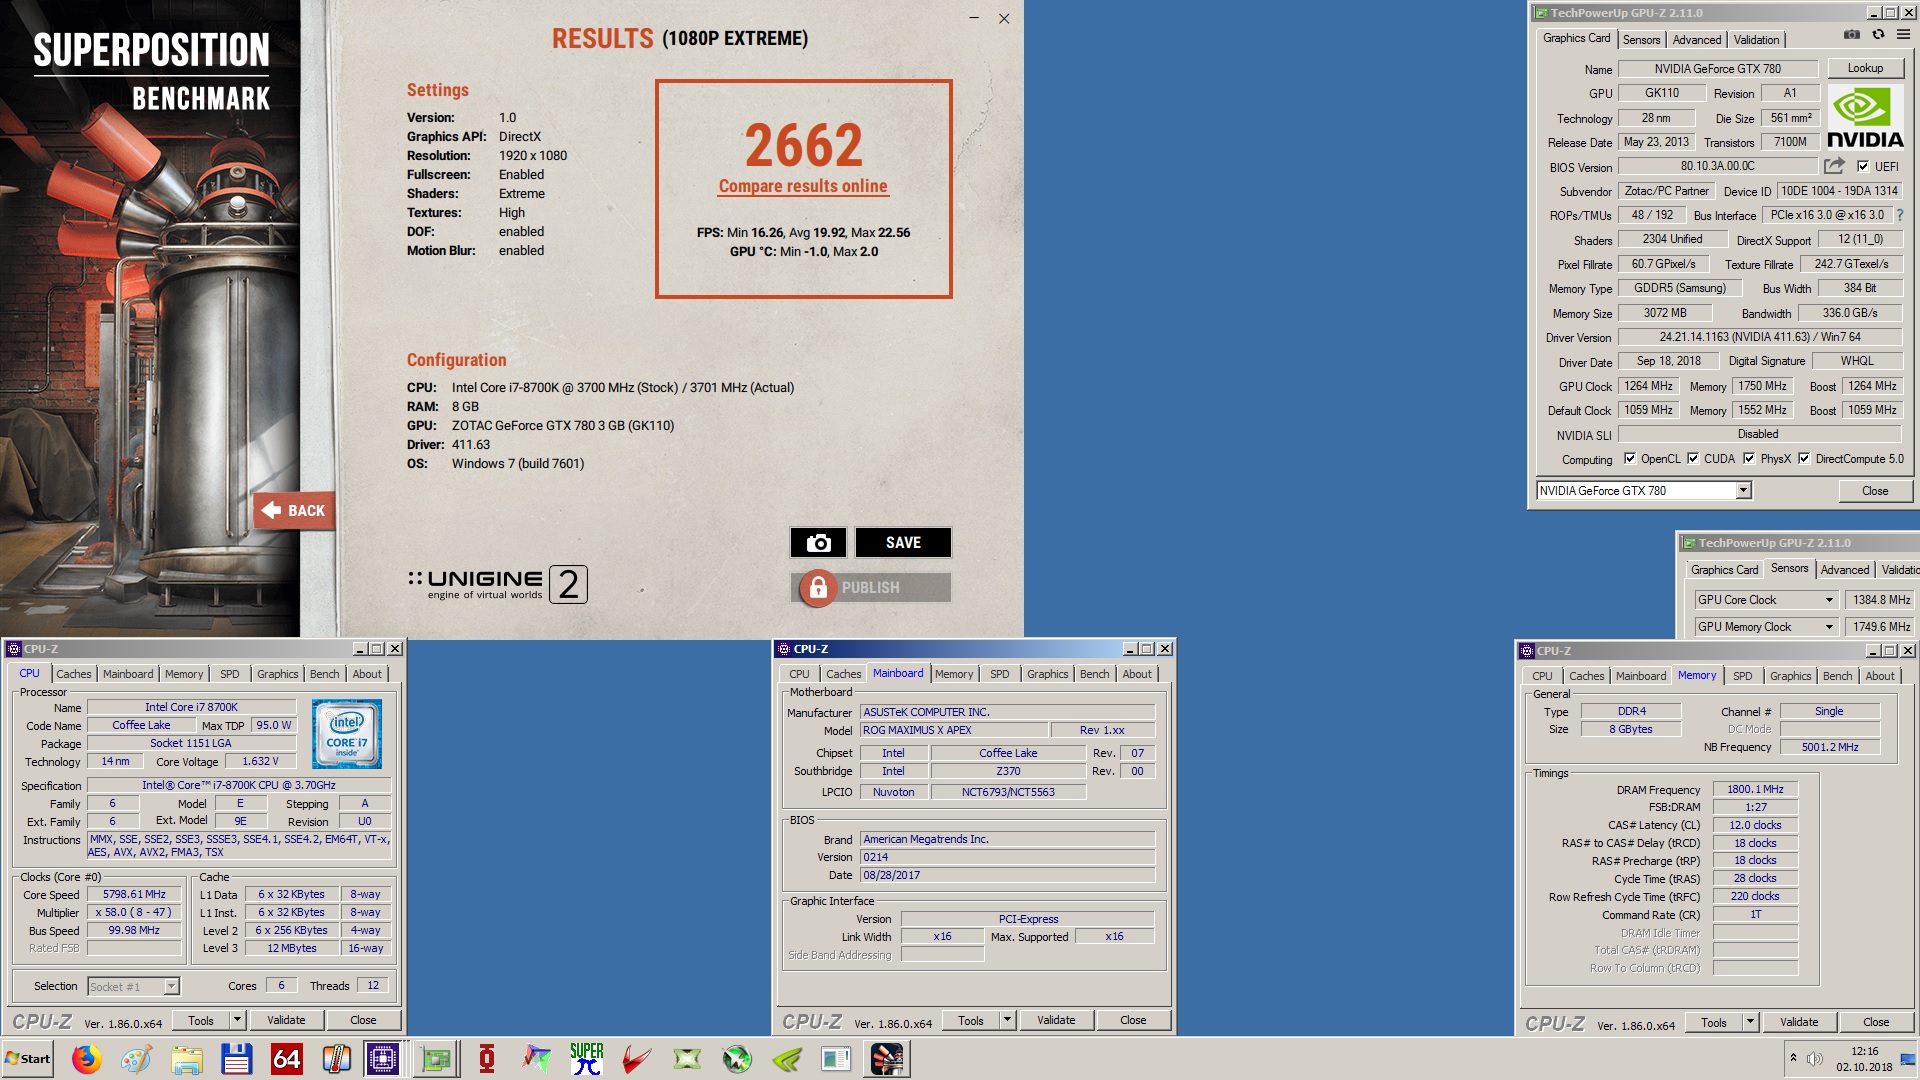Screen dimensions: 1920x1080
Task: Toggle the UEFI checkbox in GPU-Z
Action: (x=1863, y=167)
